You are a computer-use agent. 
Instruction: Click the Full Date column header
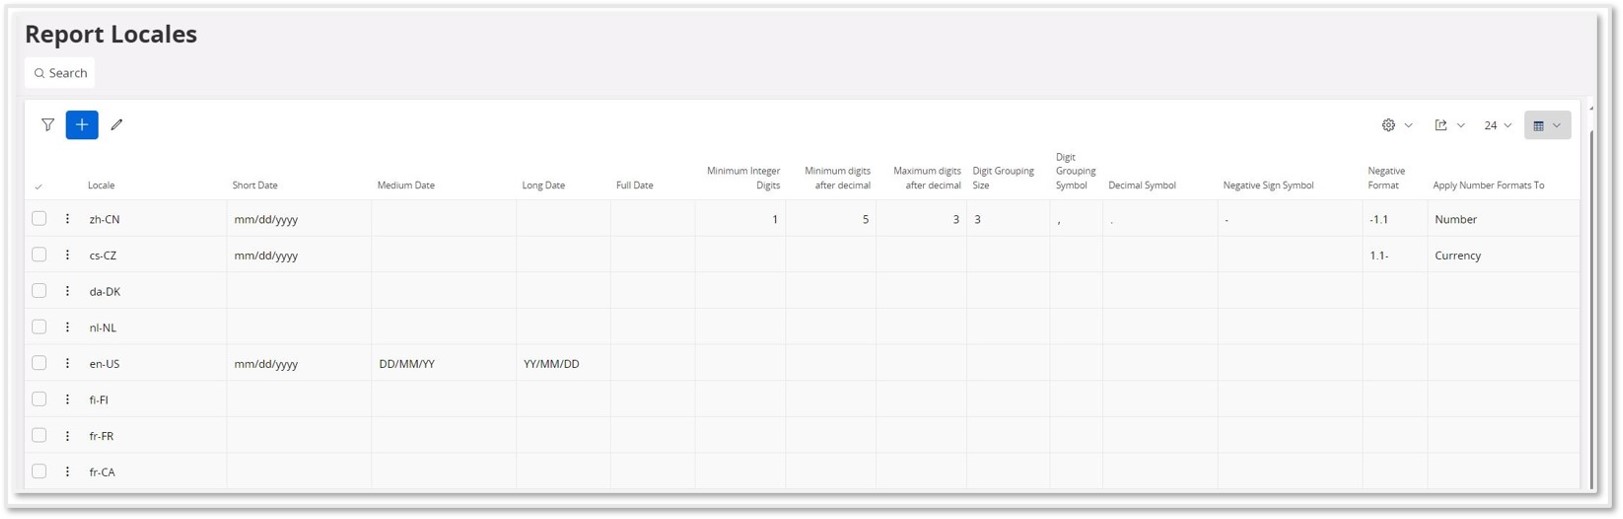[635, 185]
